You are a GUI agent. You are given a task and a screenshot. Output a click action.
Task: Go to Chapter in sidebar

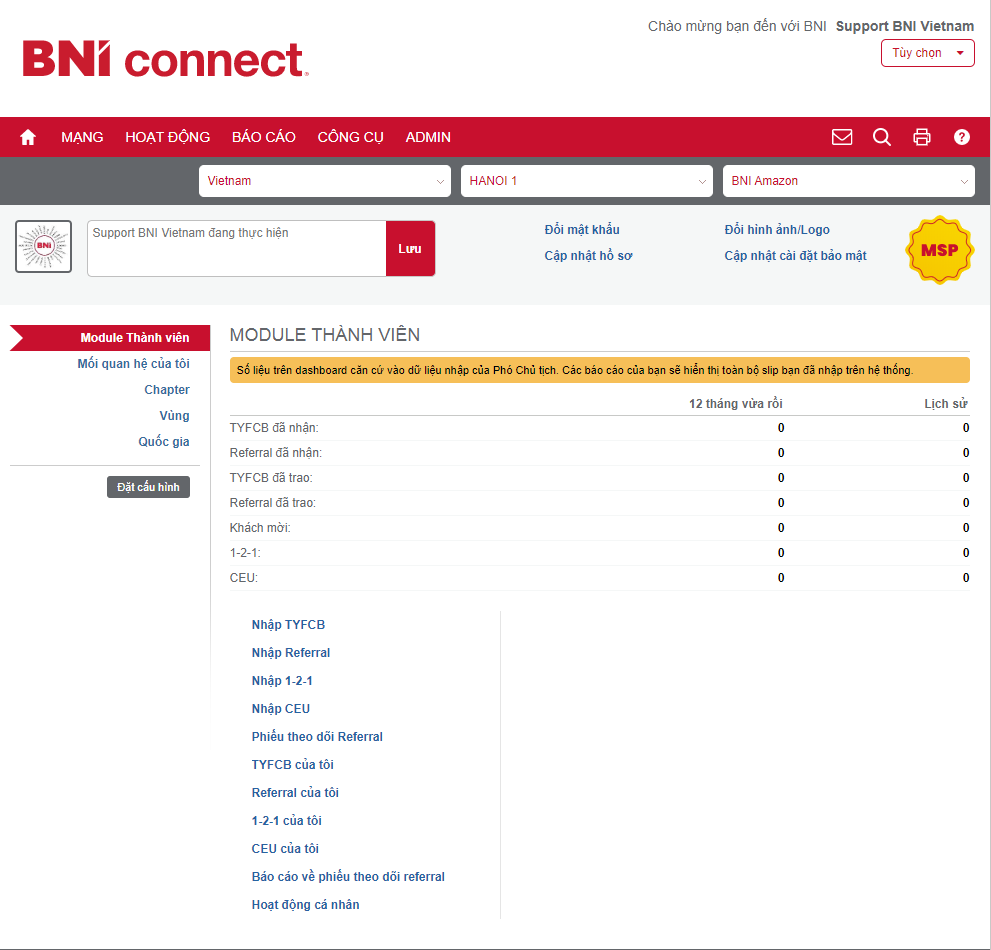[167, 389]
